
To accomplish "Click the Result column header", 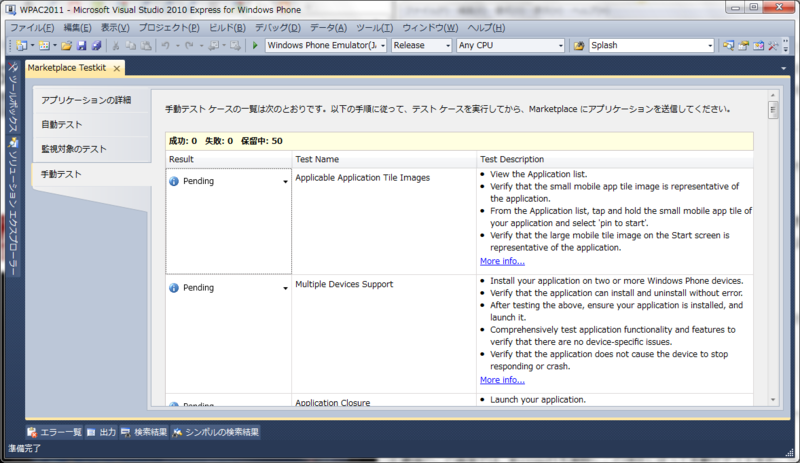I will 229,159.
